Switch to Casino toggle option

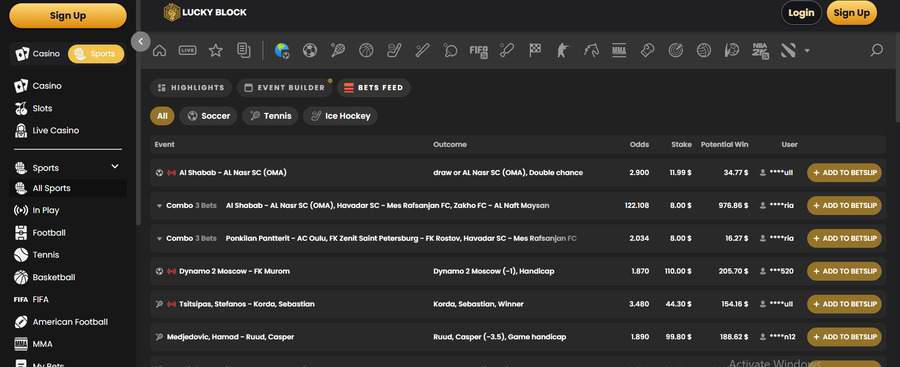(x=38, y=54)
